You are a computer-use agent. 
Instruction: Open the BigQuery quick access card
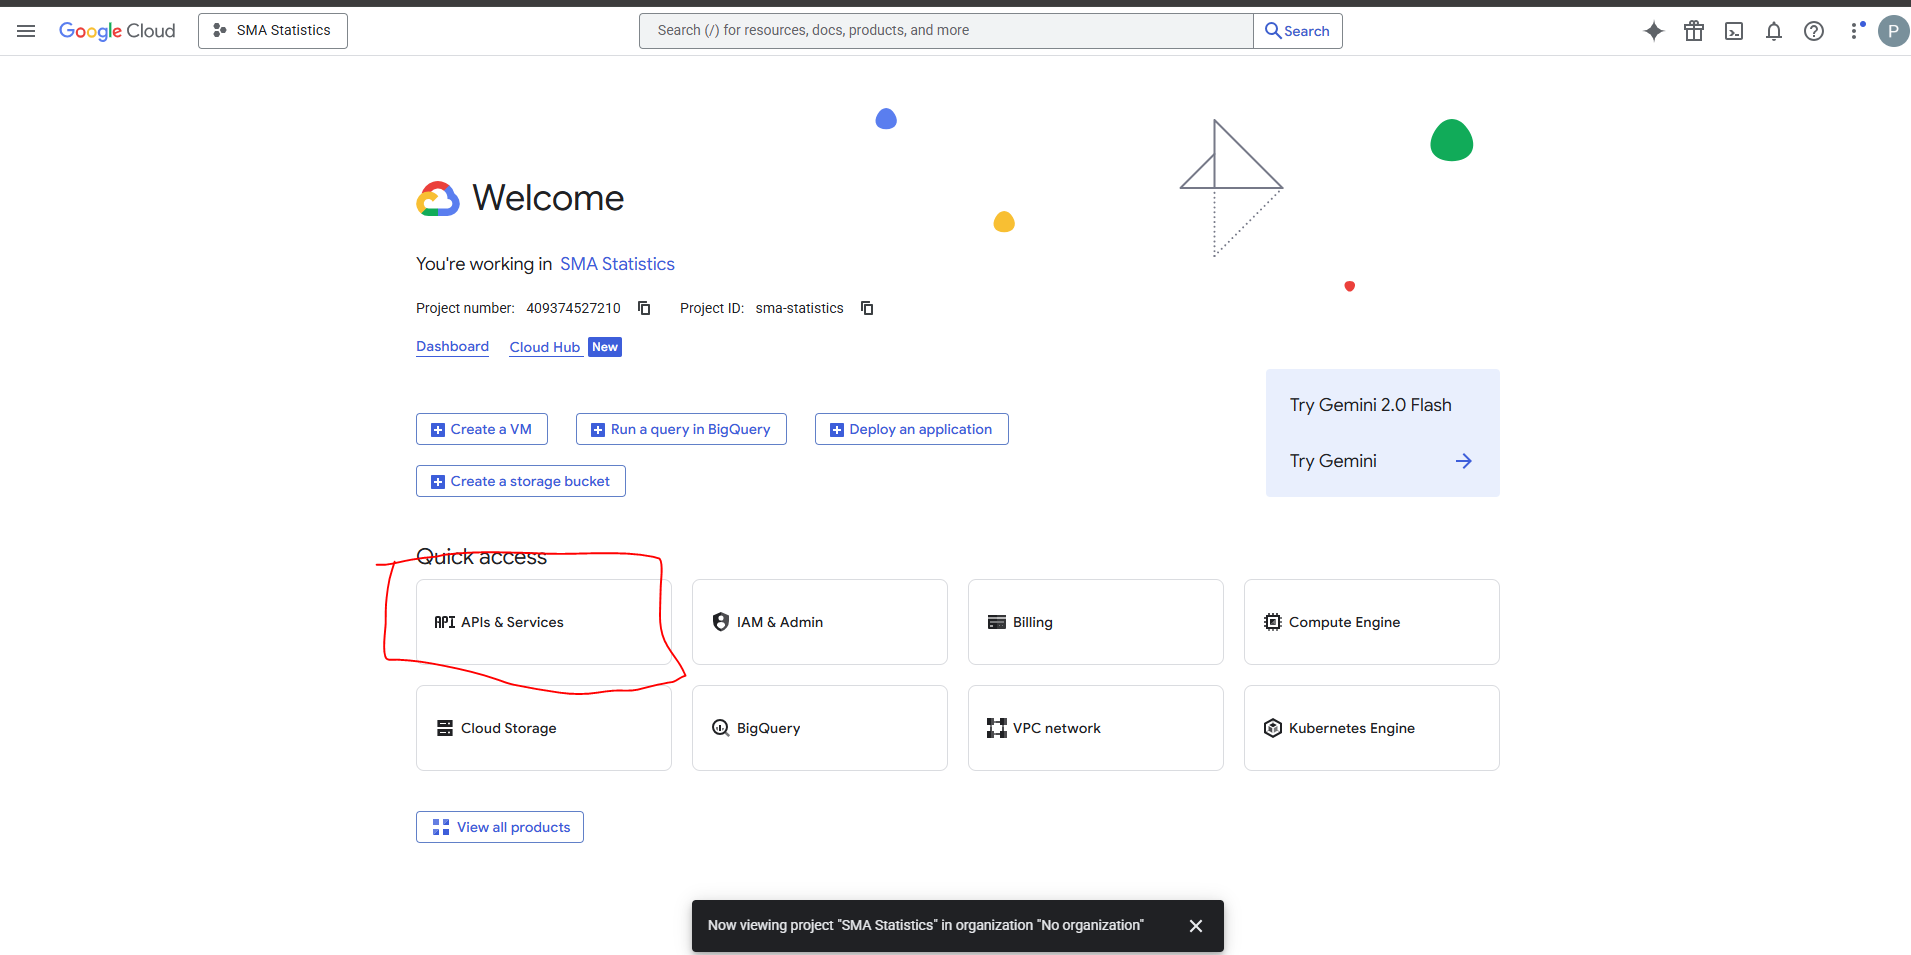point(820,728)
